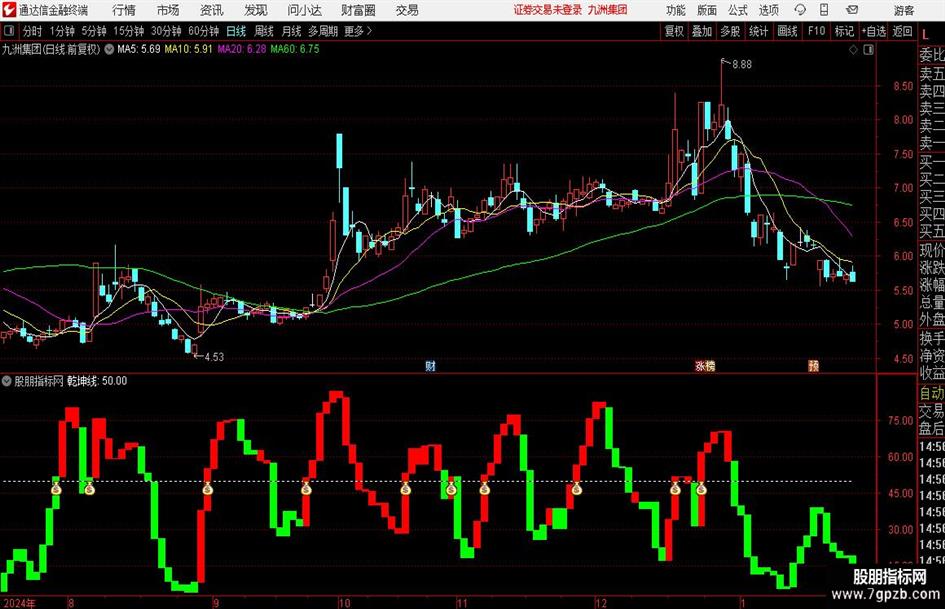Open the 资讯 menu
945x609 pixels.
[x=212, y=10]
